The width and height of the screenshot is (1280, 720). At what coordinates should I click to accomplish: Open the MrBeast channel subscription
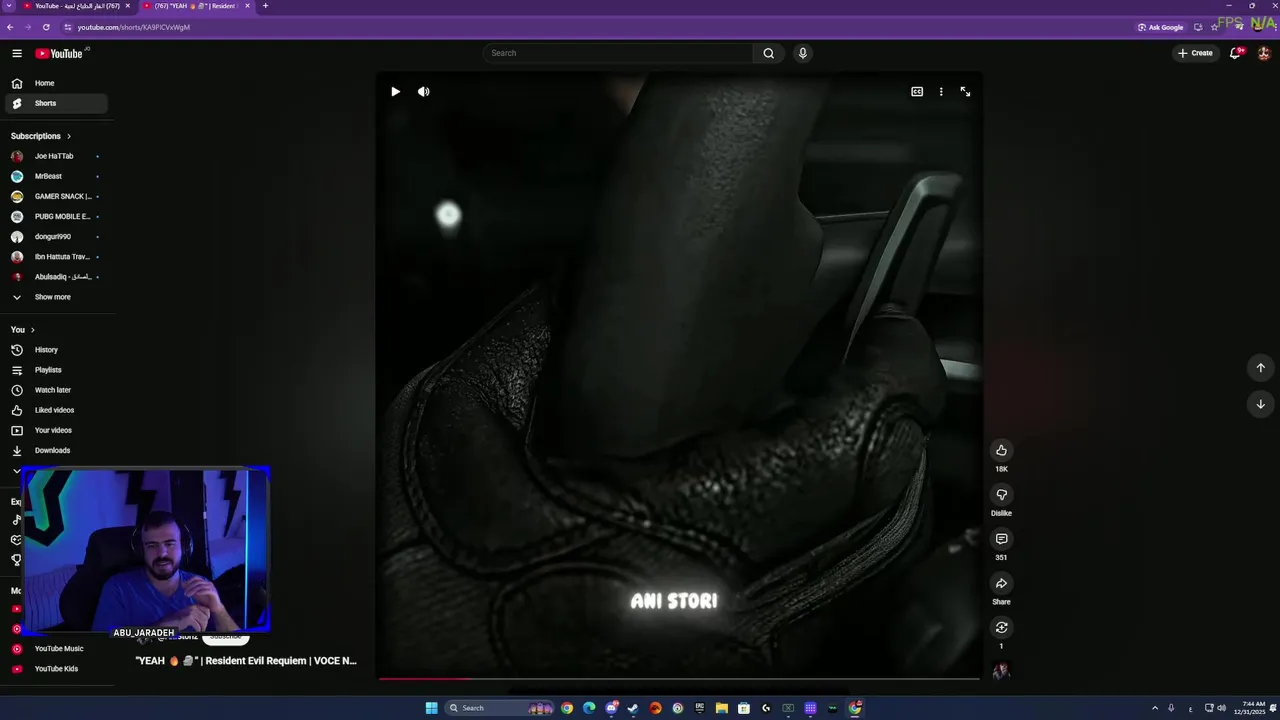click(x=56, y=176)
